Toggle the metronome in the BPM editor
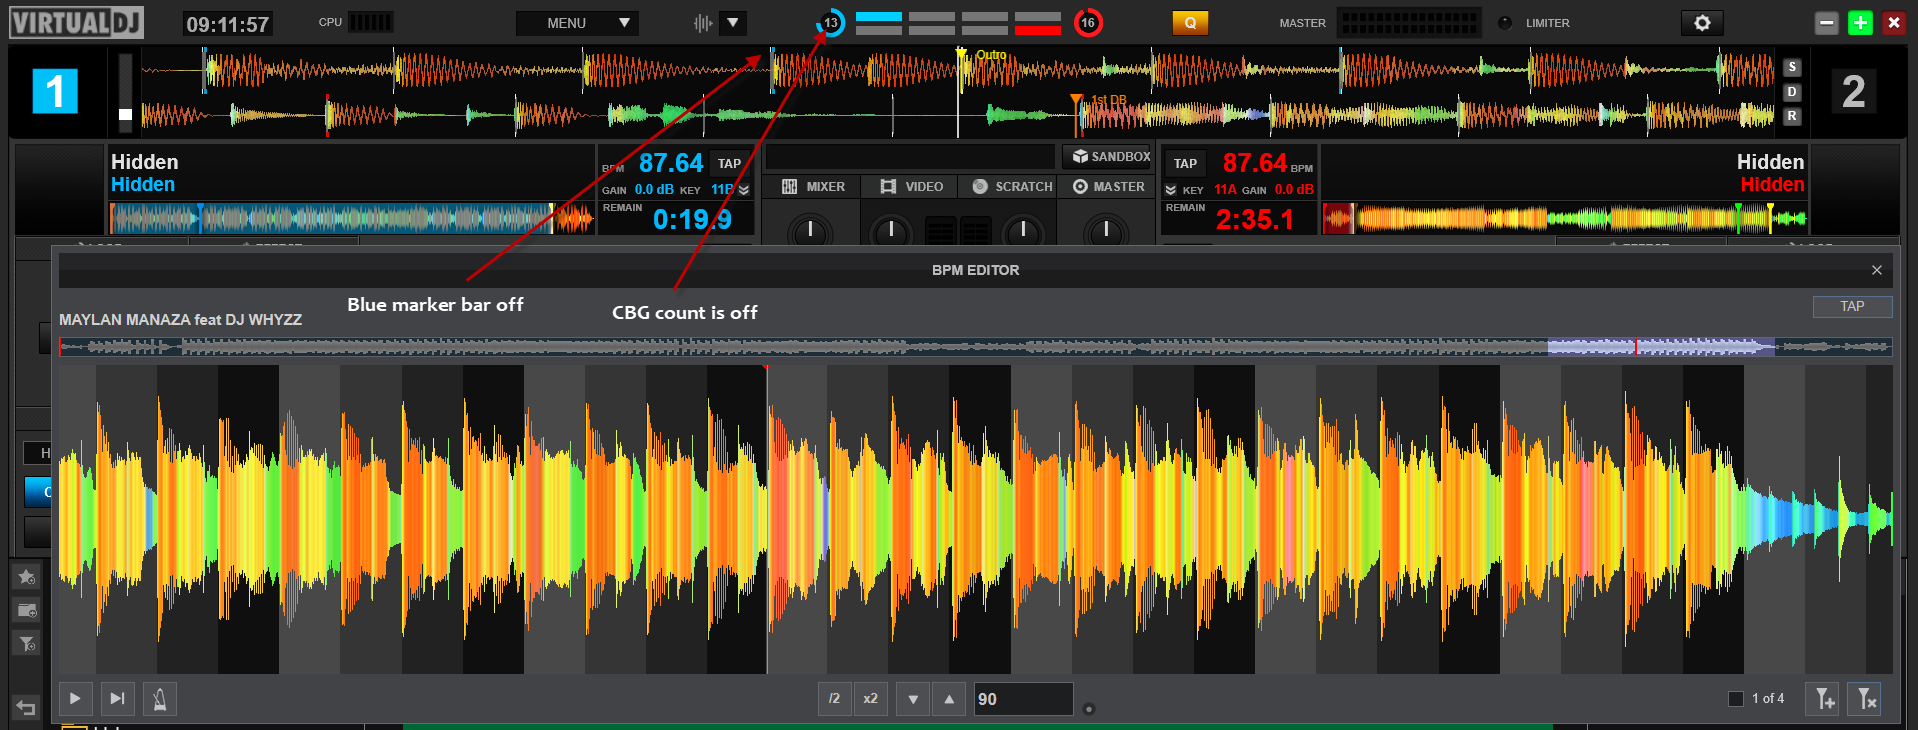 (x=160, y=698)
